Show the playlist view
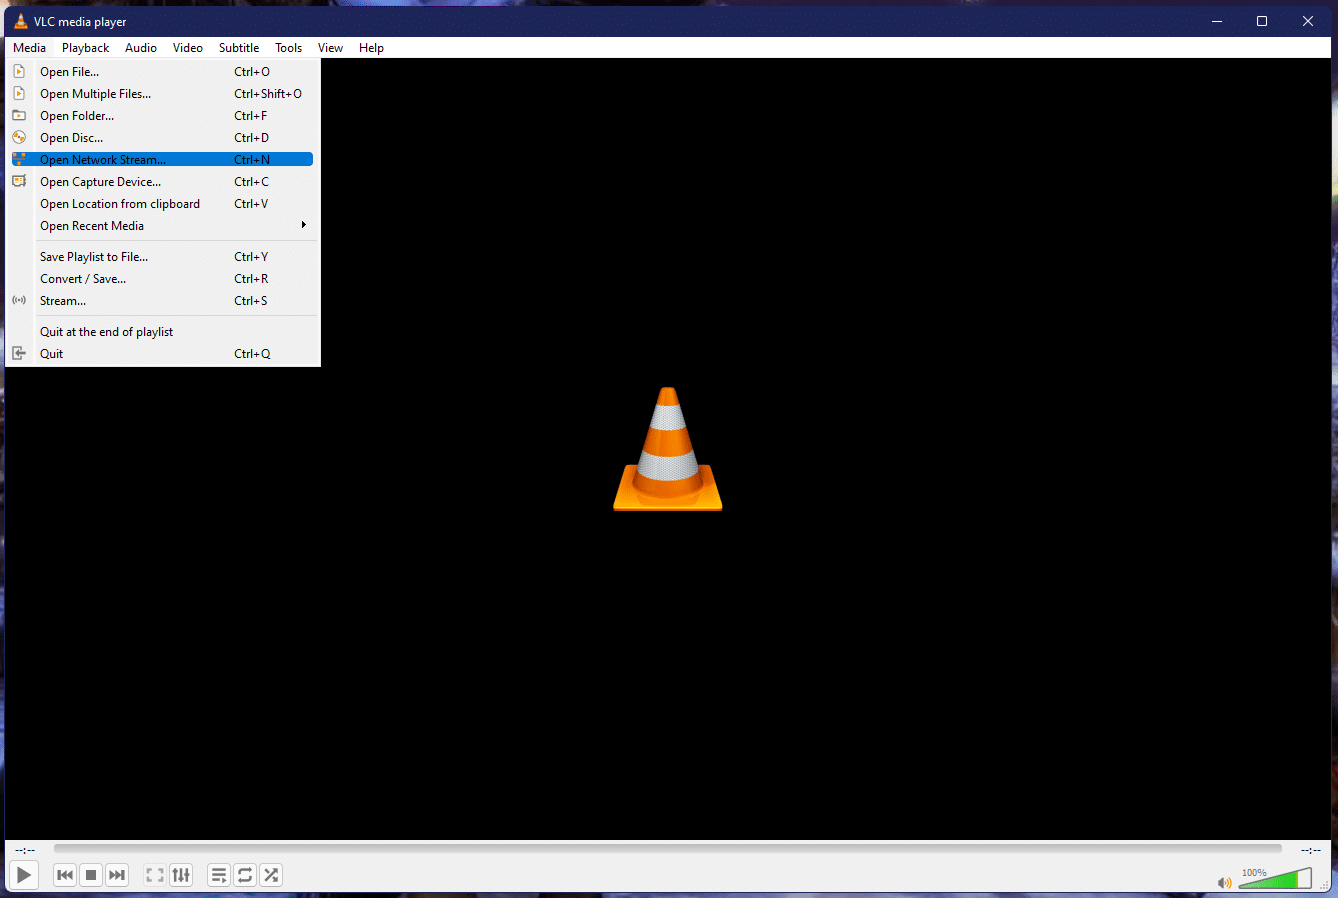The height and width of the screenshot is (898, 1338). [x=218, y=874]
